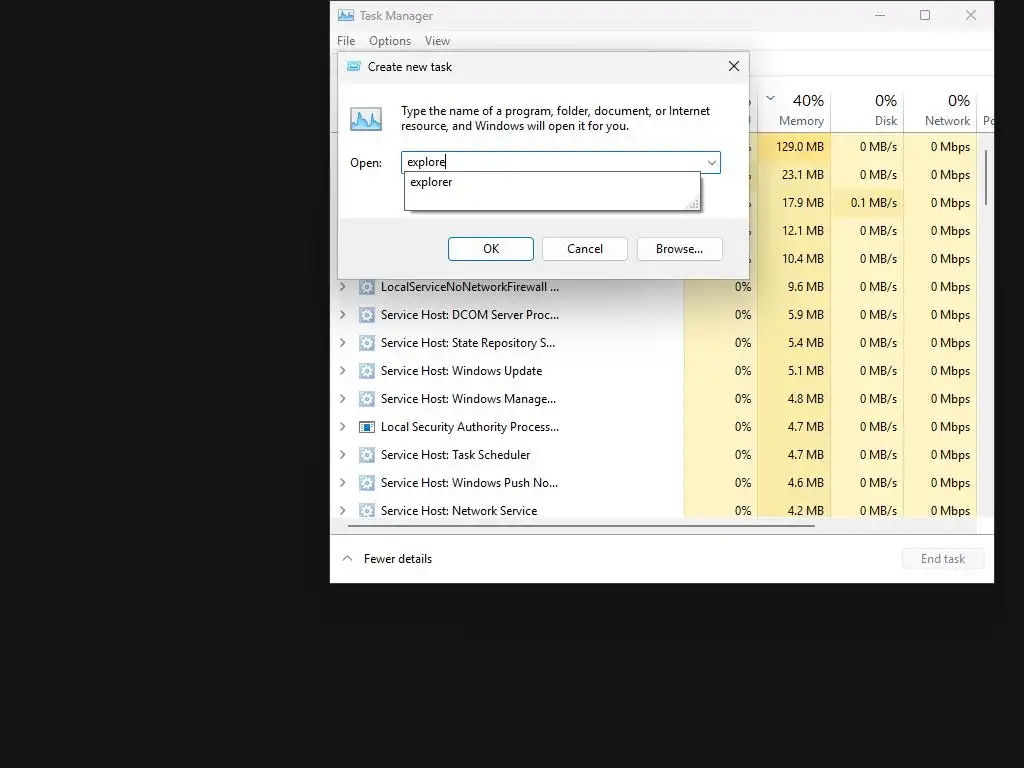The width and height of the screenshot is (1024, 768).
Task: Select the LocalServiceNoNetworkFirewall row text
Action: tap(470, 287)
